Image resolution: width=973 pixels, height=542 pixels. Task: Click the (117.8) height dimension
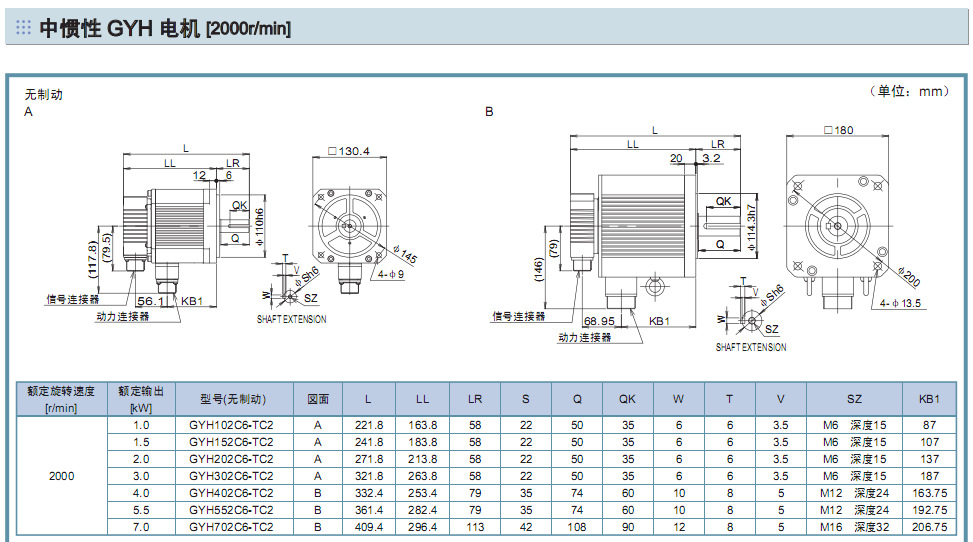pos(92,260)
